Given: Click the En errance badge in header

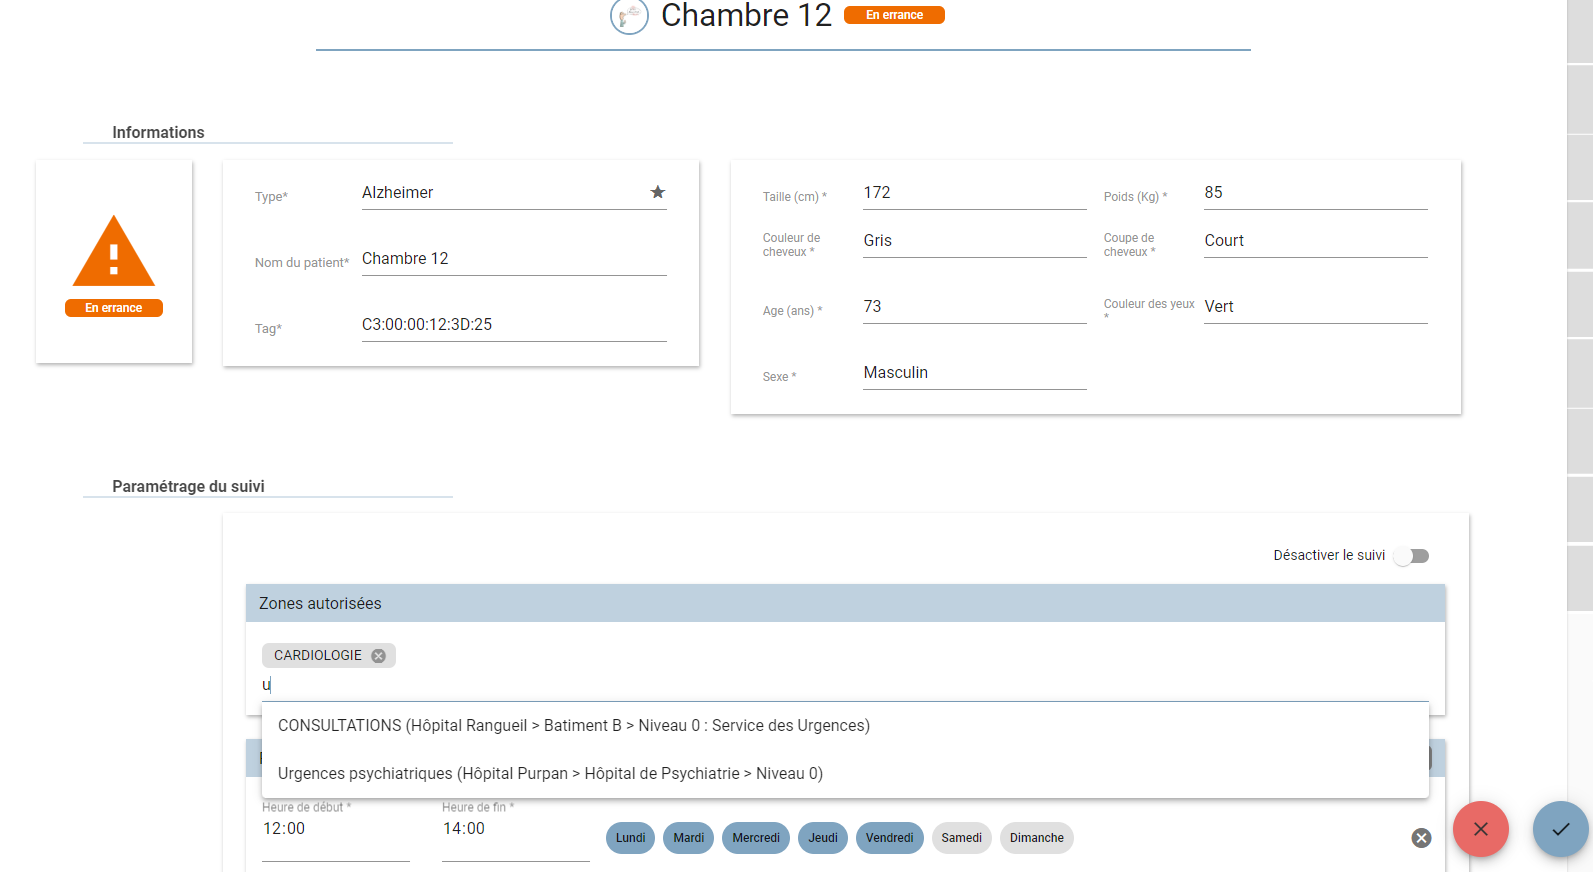Looking at the screenshot, I should (x=894, y=15).
